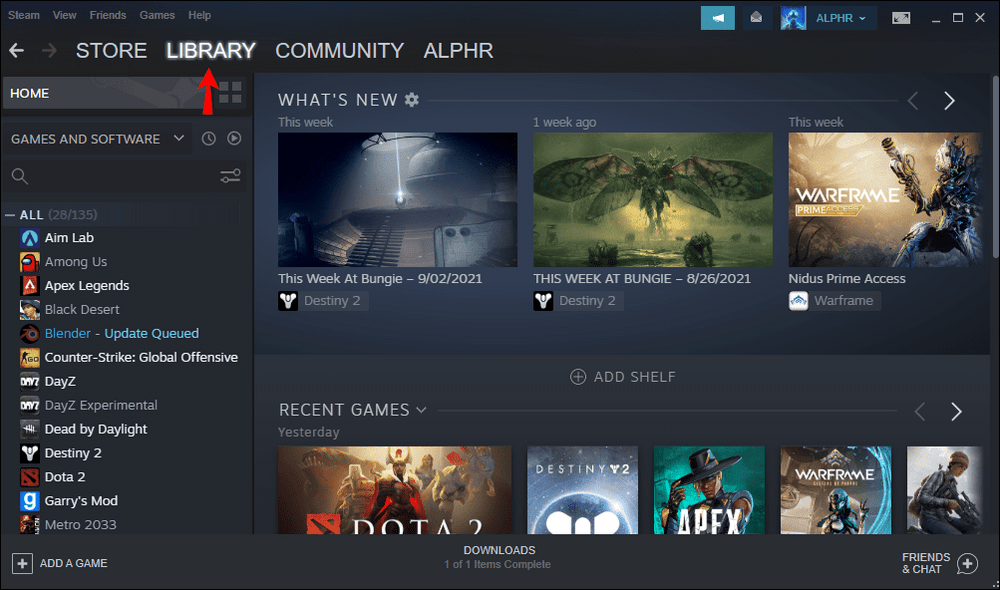Viewport: 1000px width, 590px height.
Task: Go back with the left arrow
Action: tap(17, 50)
